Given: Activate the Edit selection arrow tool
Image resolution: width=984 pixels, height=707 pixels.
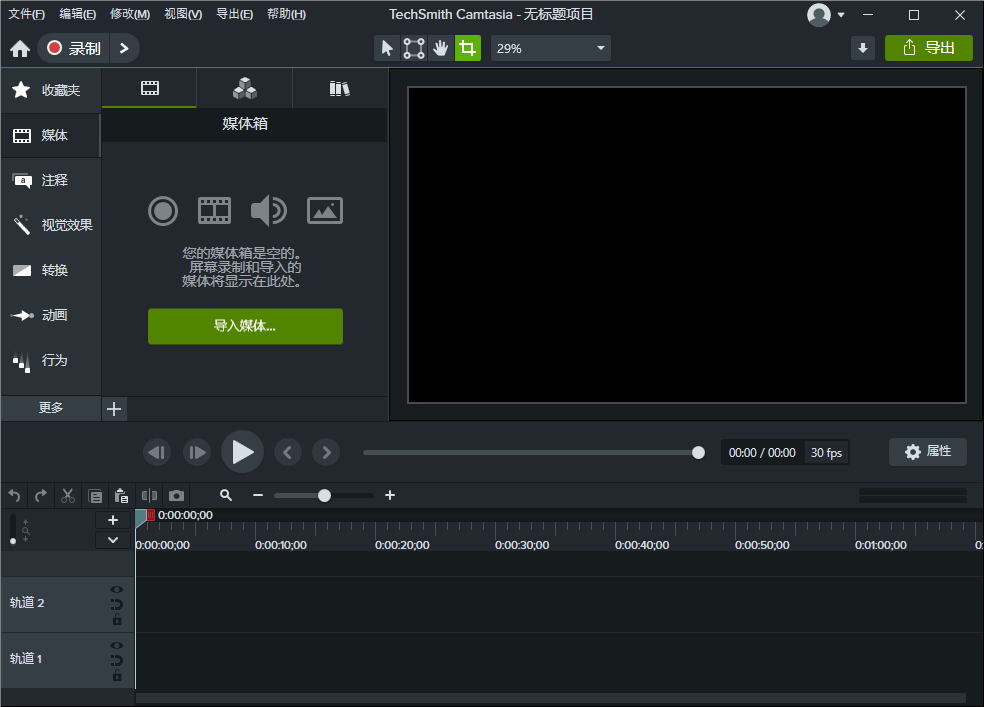Looking at the screenshot, I should coord(387,47).
